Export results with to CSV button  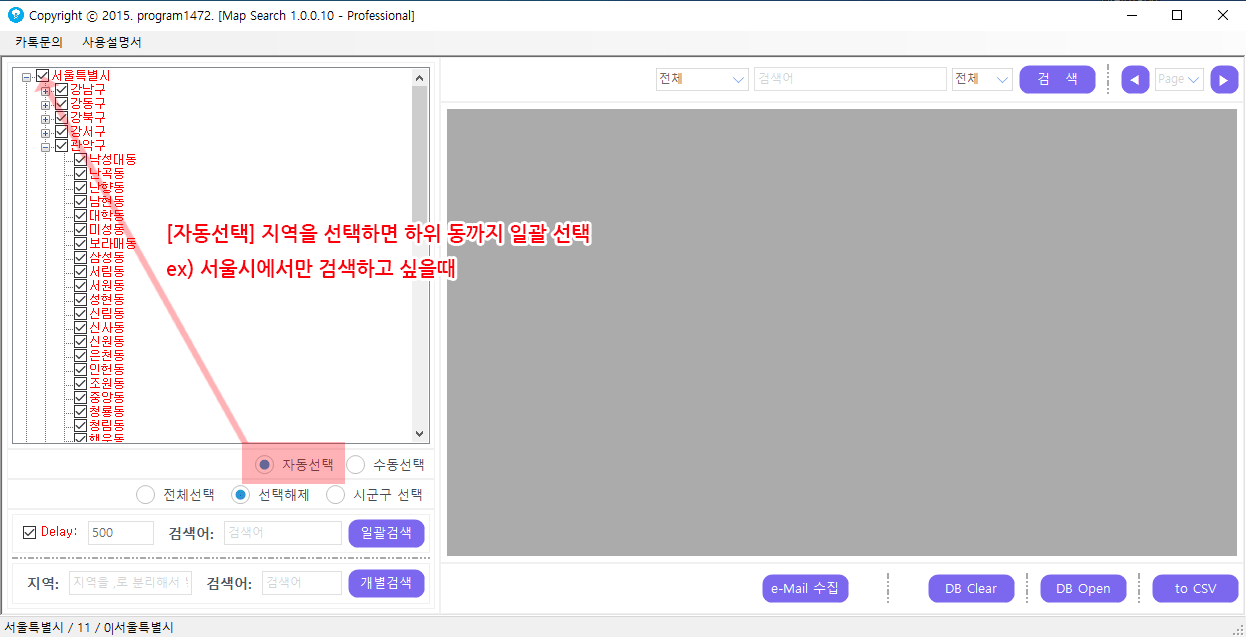[x=1195, y=589]
